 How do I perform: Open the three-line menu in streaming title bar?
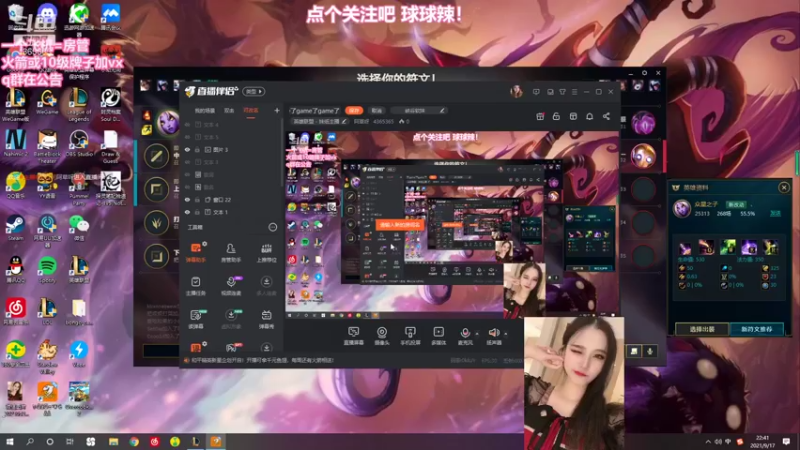click(574, 92)
